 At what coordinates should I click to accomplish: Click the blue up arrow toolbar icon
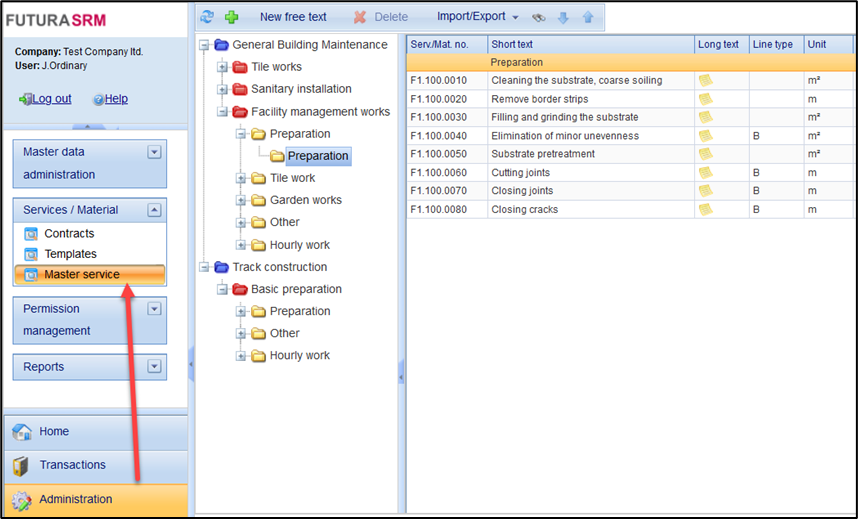[x=588, y=17]
